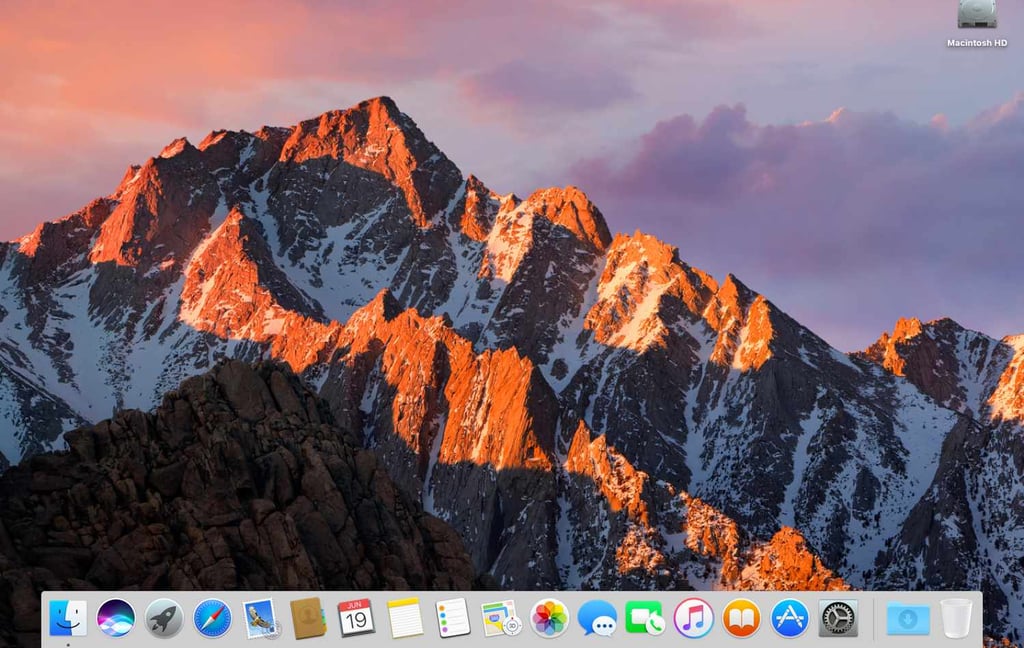The image size is (1024, 648).
Task: Open System Preferences gear icon
Action: click(838, 618)
